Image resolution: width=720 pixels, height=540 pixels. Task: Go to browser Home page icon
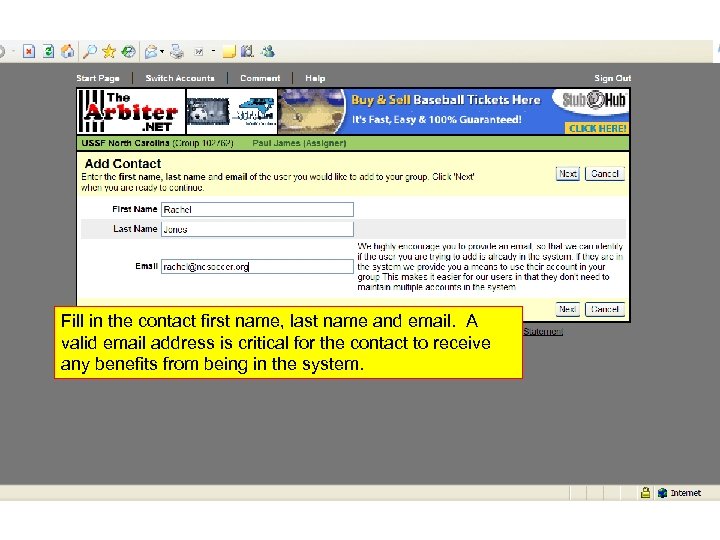click(x=68, y=51)
